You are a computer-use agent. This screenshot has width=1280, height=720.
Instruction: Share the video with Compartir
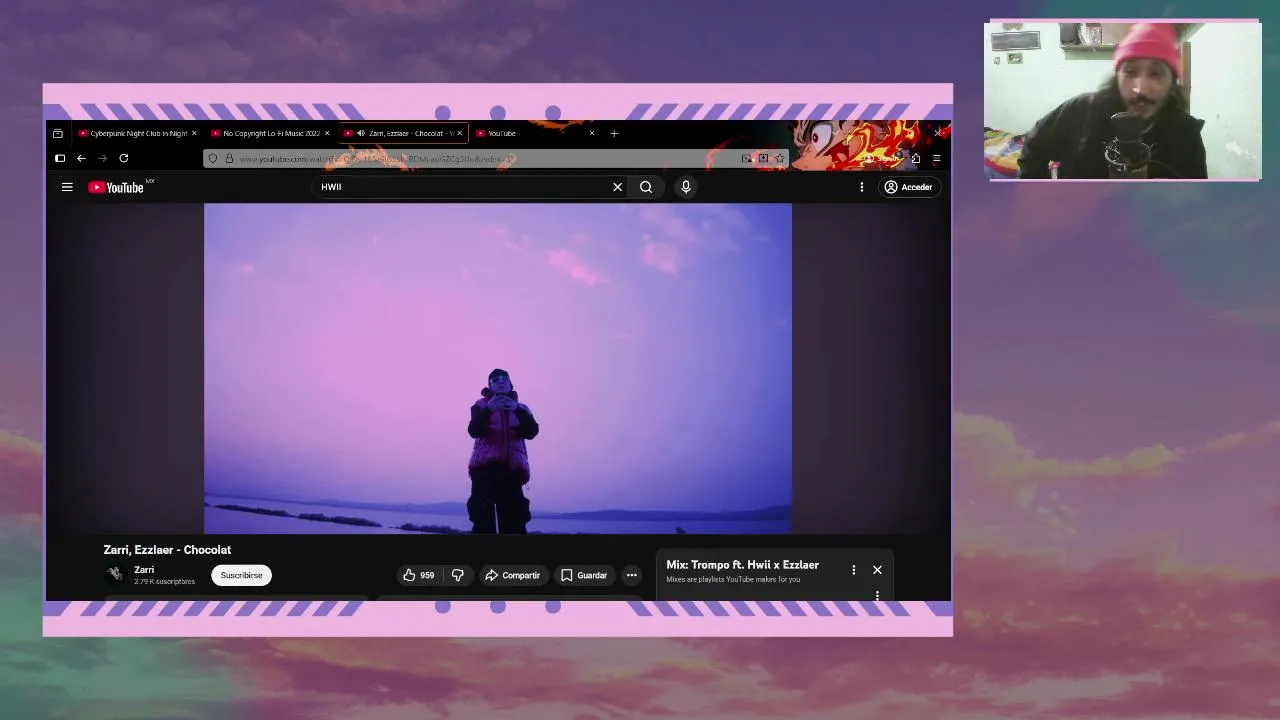click(512, 575)
